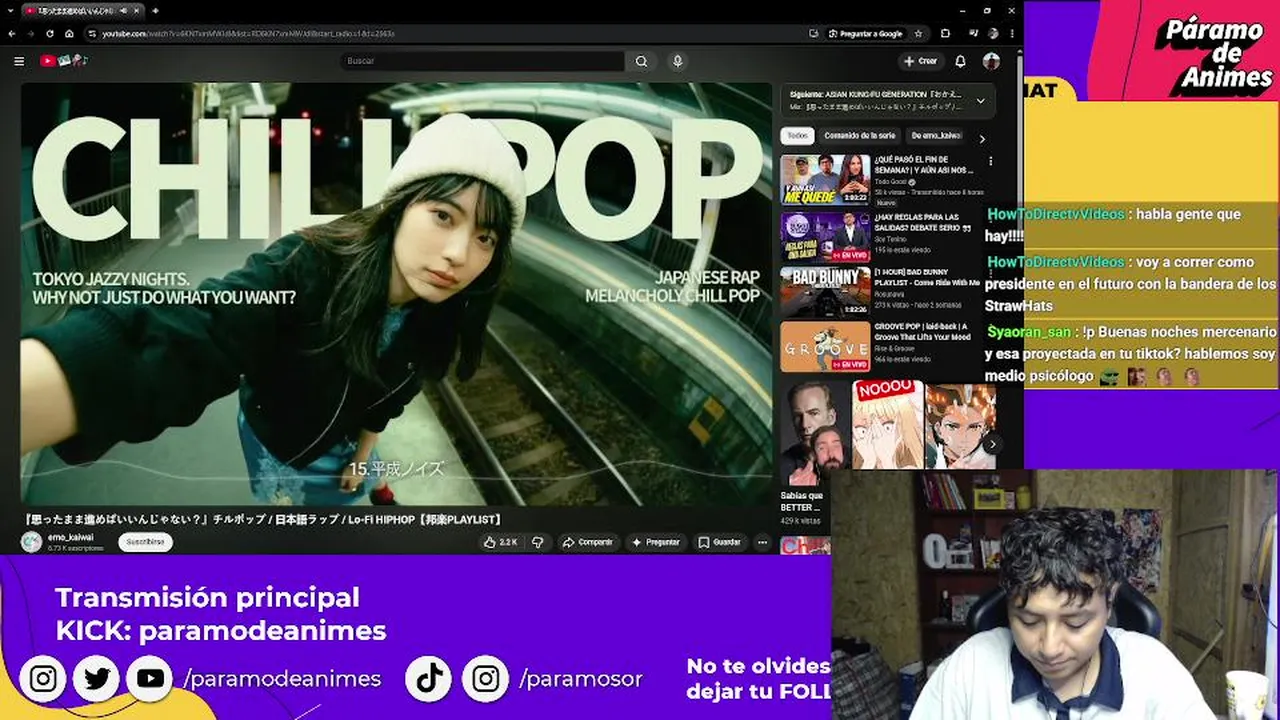The width and height of the screenshot is (1280, 720).
Task: Close the current YouTube tab
Action: (x=135, y=10)
